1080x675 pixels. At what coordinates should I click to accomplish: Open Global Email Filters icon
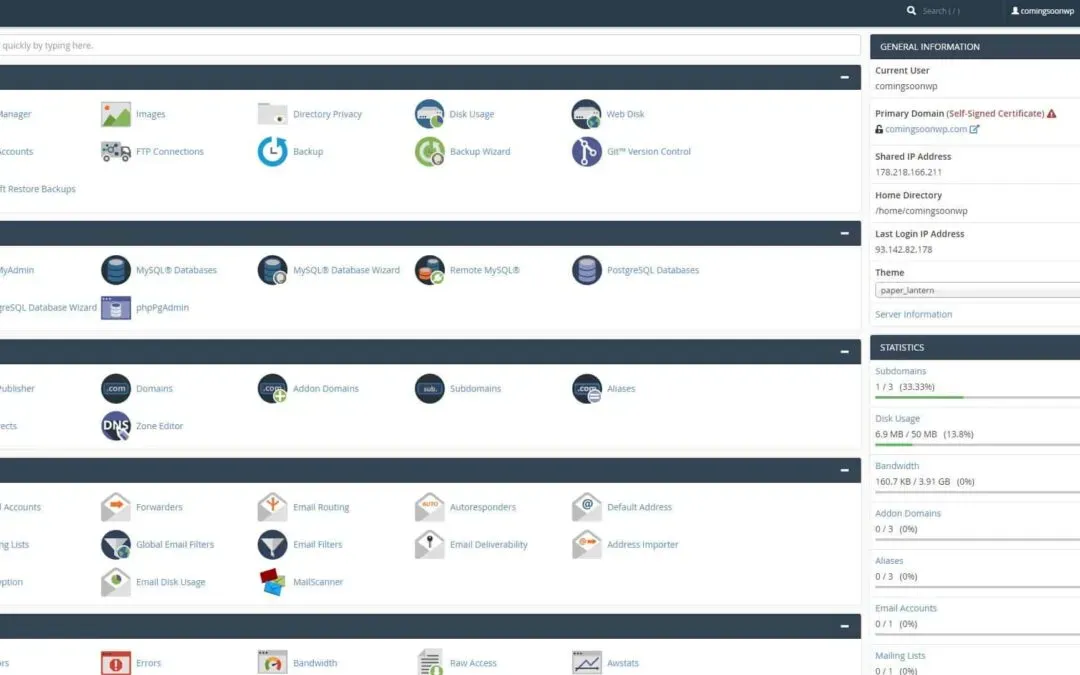tap(116, 544)
